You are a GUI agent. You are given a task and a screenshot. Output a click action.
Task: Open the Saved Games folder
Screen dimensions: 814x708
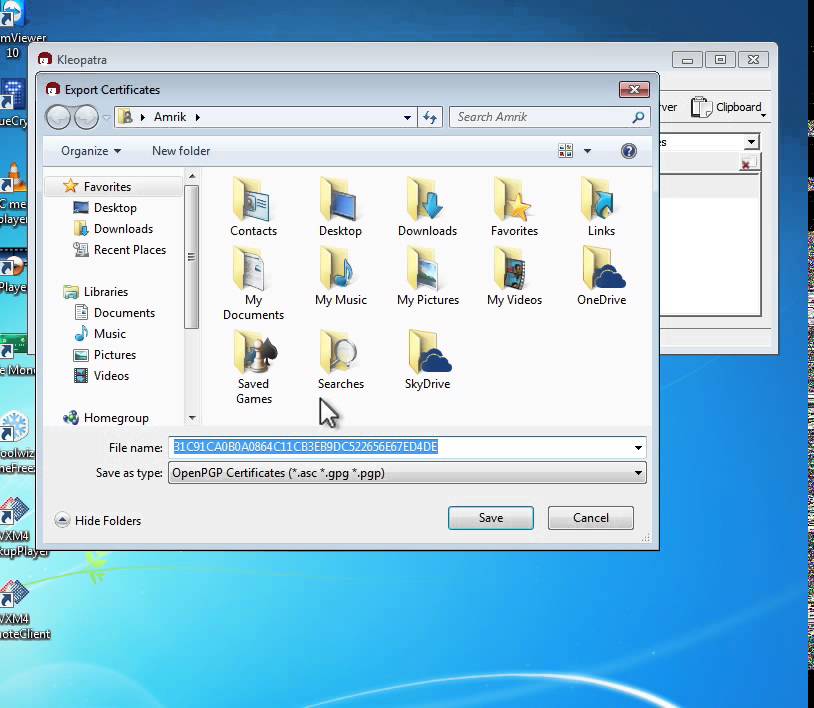pyautogui.click(x=253, y=367)
